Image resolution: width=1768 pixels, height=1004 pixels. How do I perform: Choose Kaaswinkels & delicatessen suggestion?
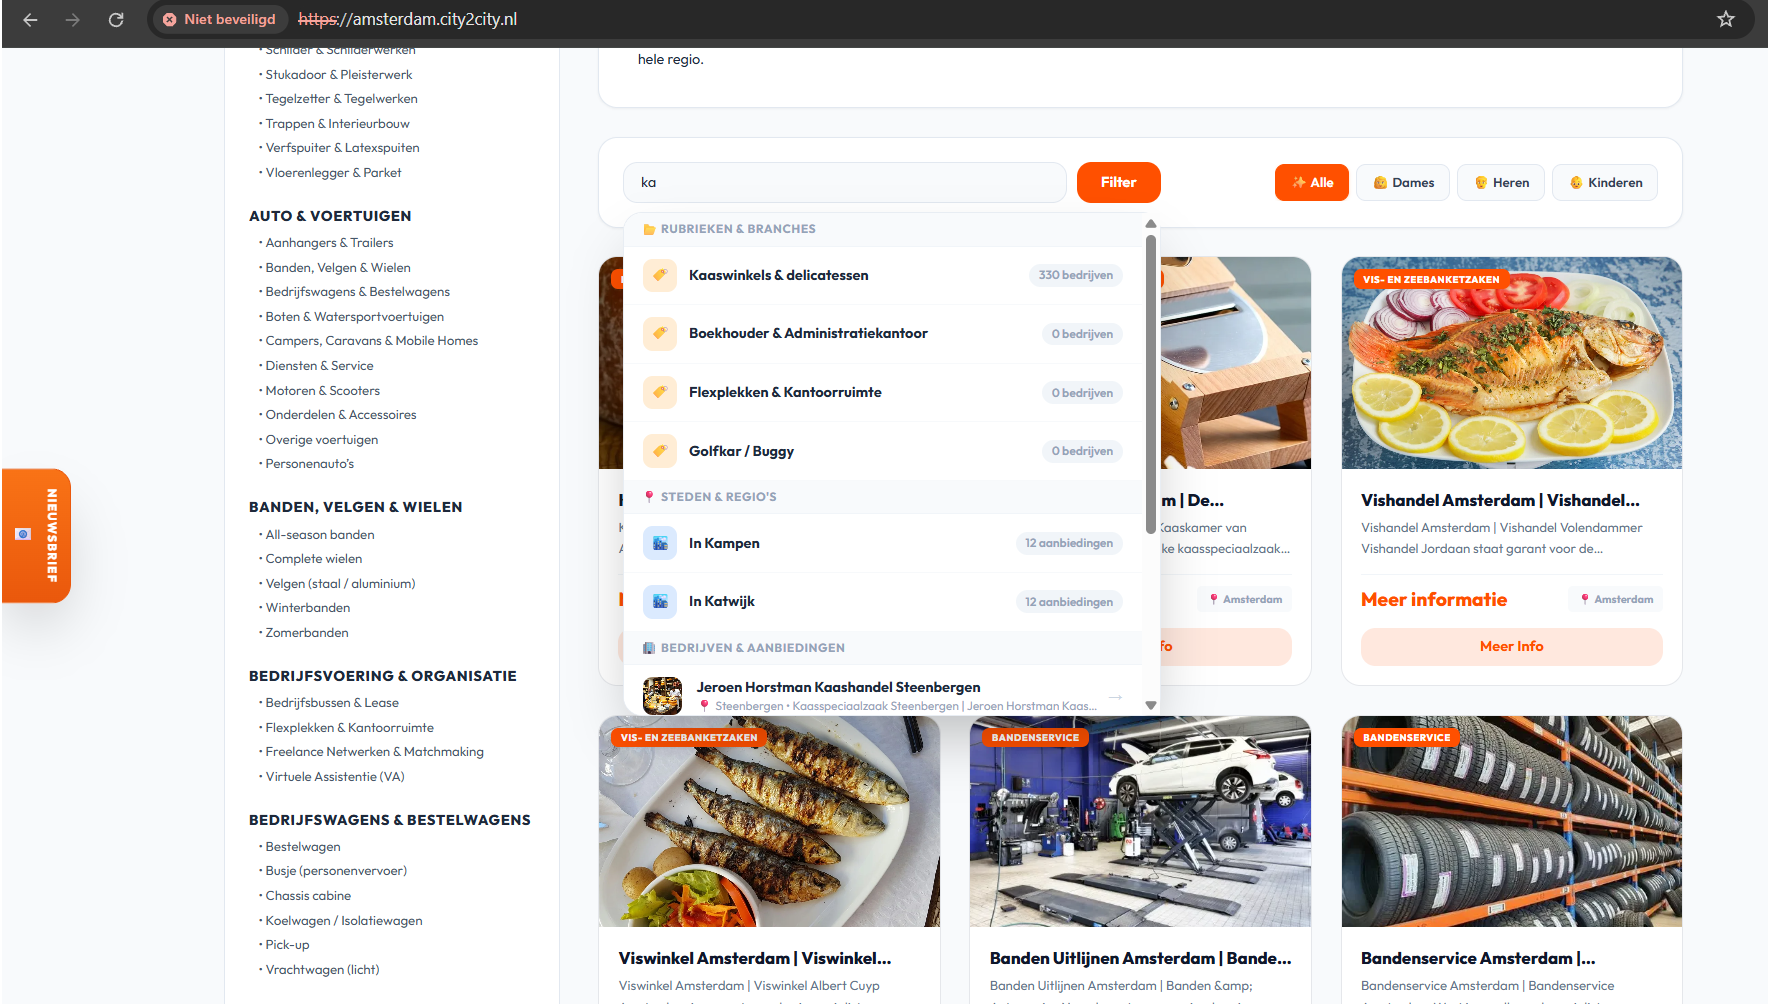click(883, 275)
